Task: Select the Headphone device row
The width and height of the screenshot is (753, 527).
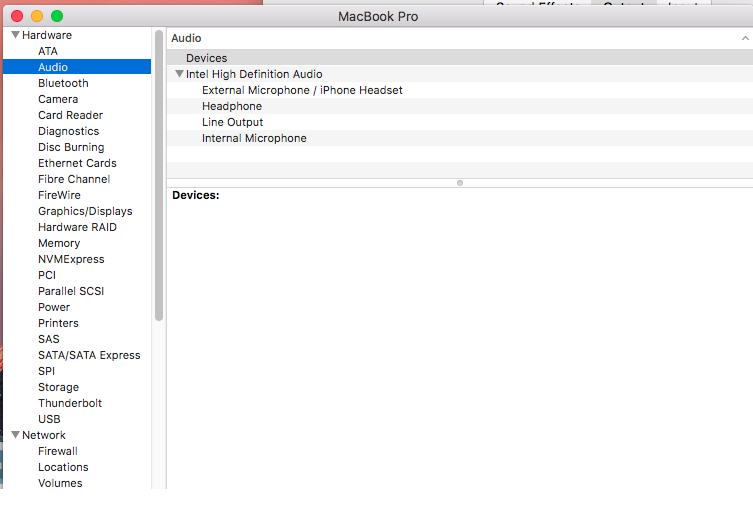Action: [x=232, y=106]
